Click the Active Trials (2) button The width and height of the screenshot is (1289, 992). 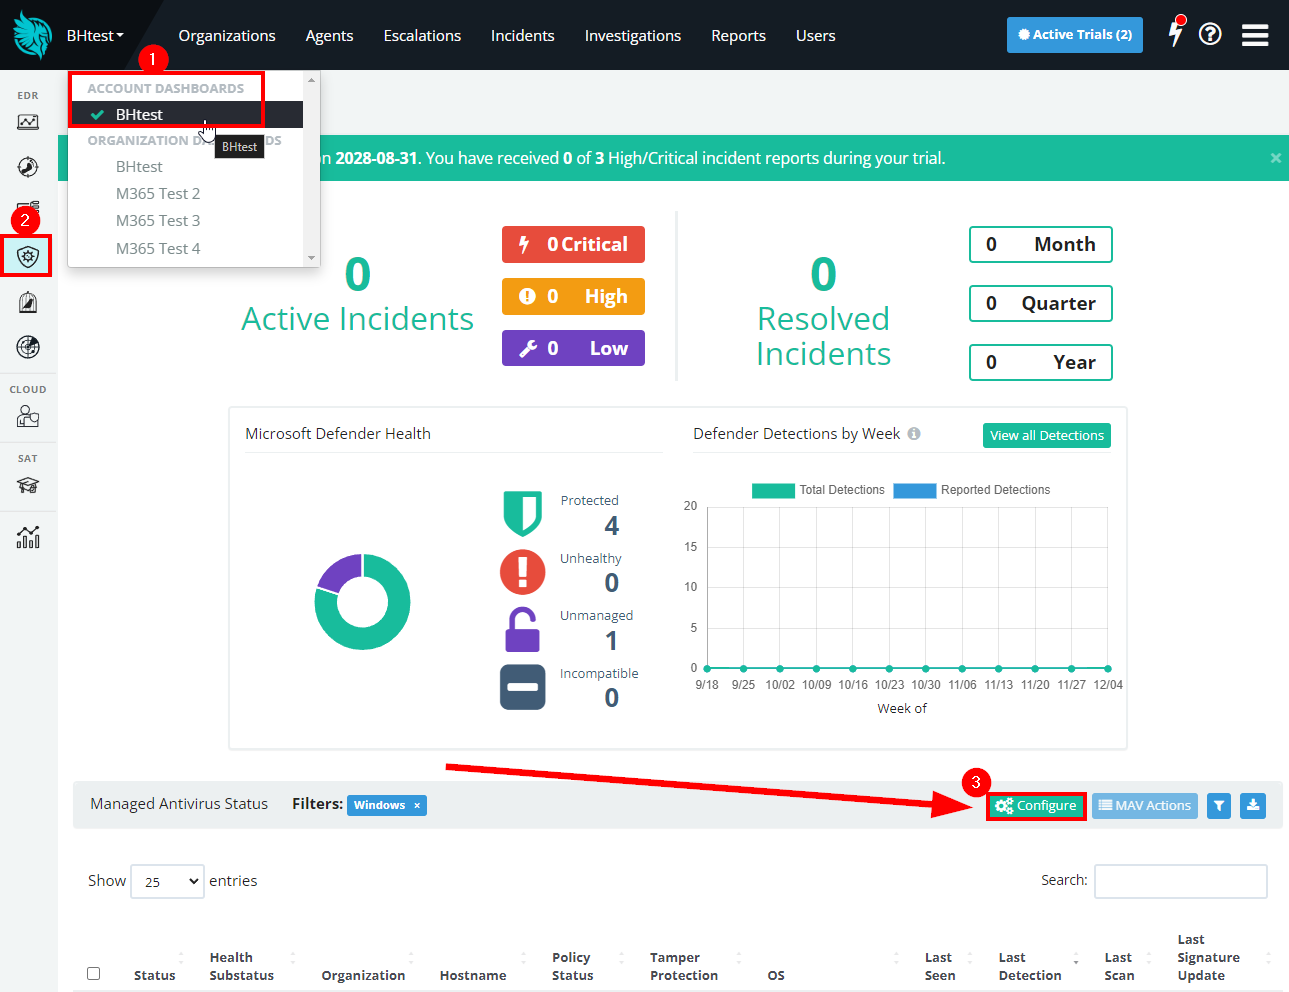pyautogui.click(x=1075, y=35)
